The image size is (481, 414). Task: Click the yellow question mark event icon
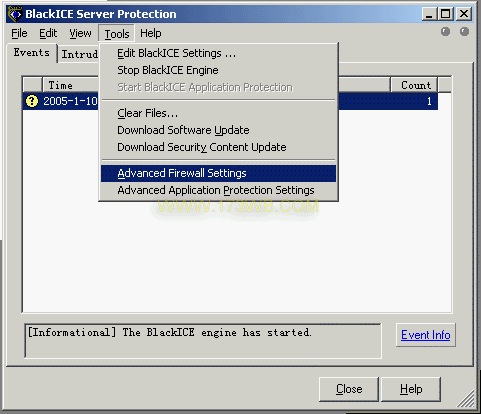[x=32, y=101]
